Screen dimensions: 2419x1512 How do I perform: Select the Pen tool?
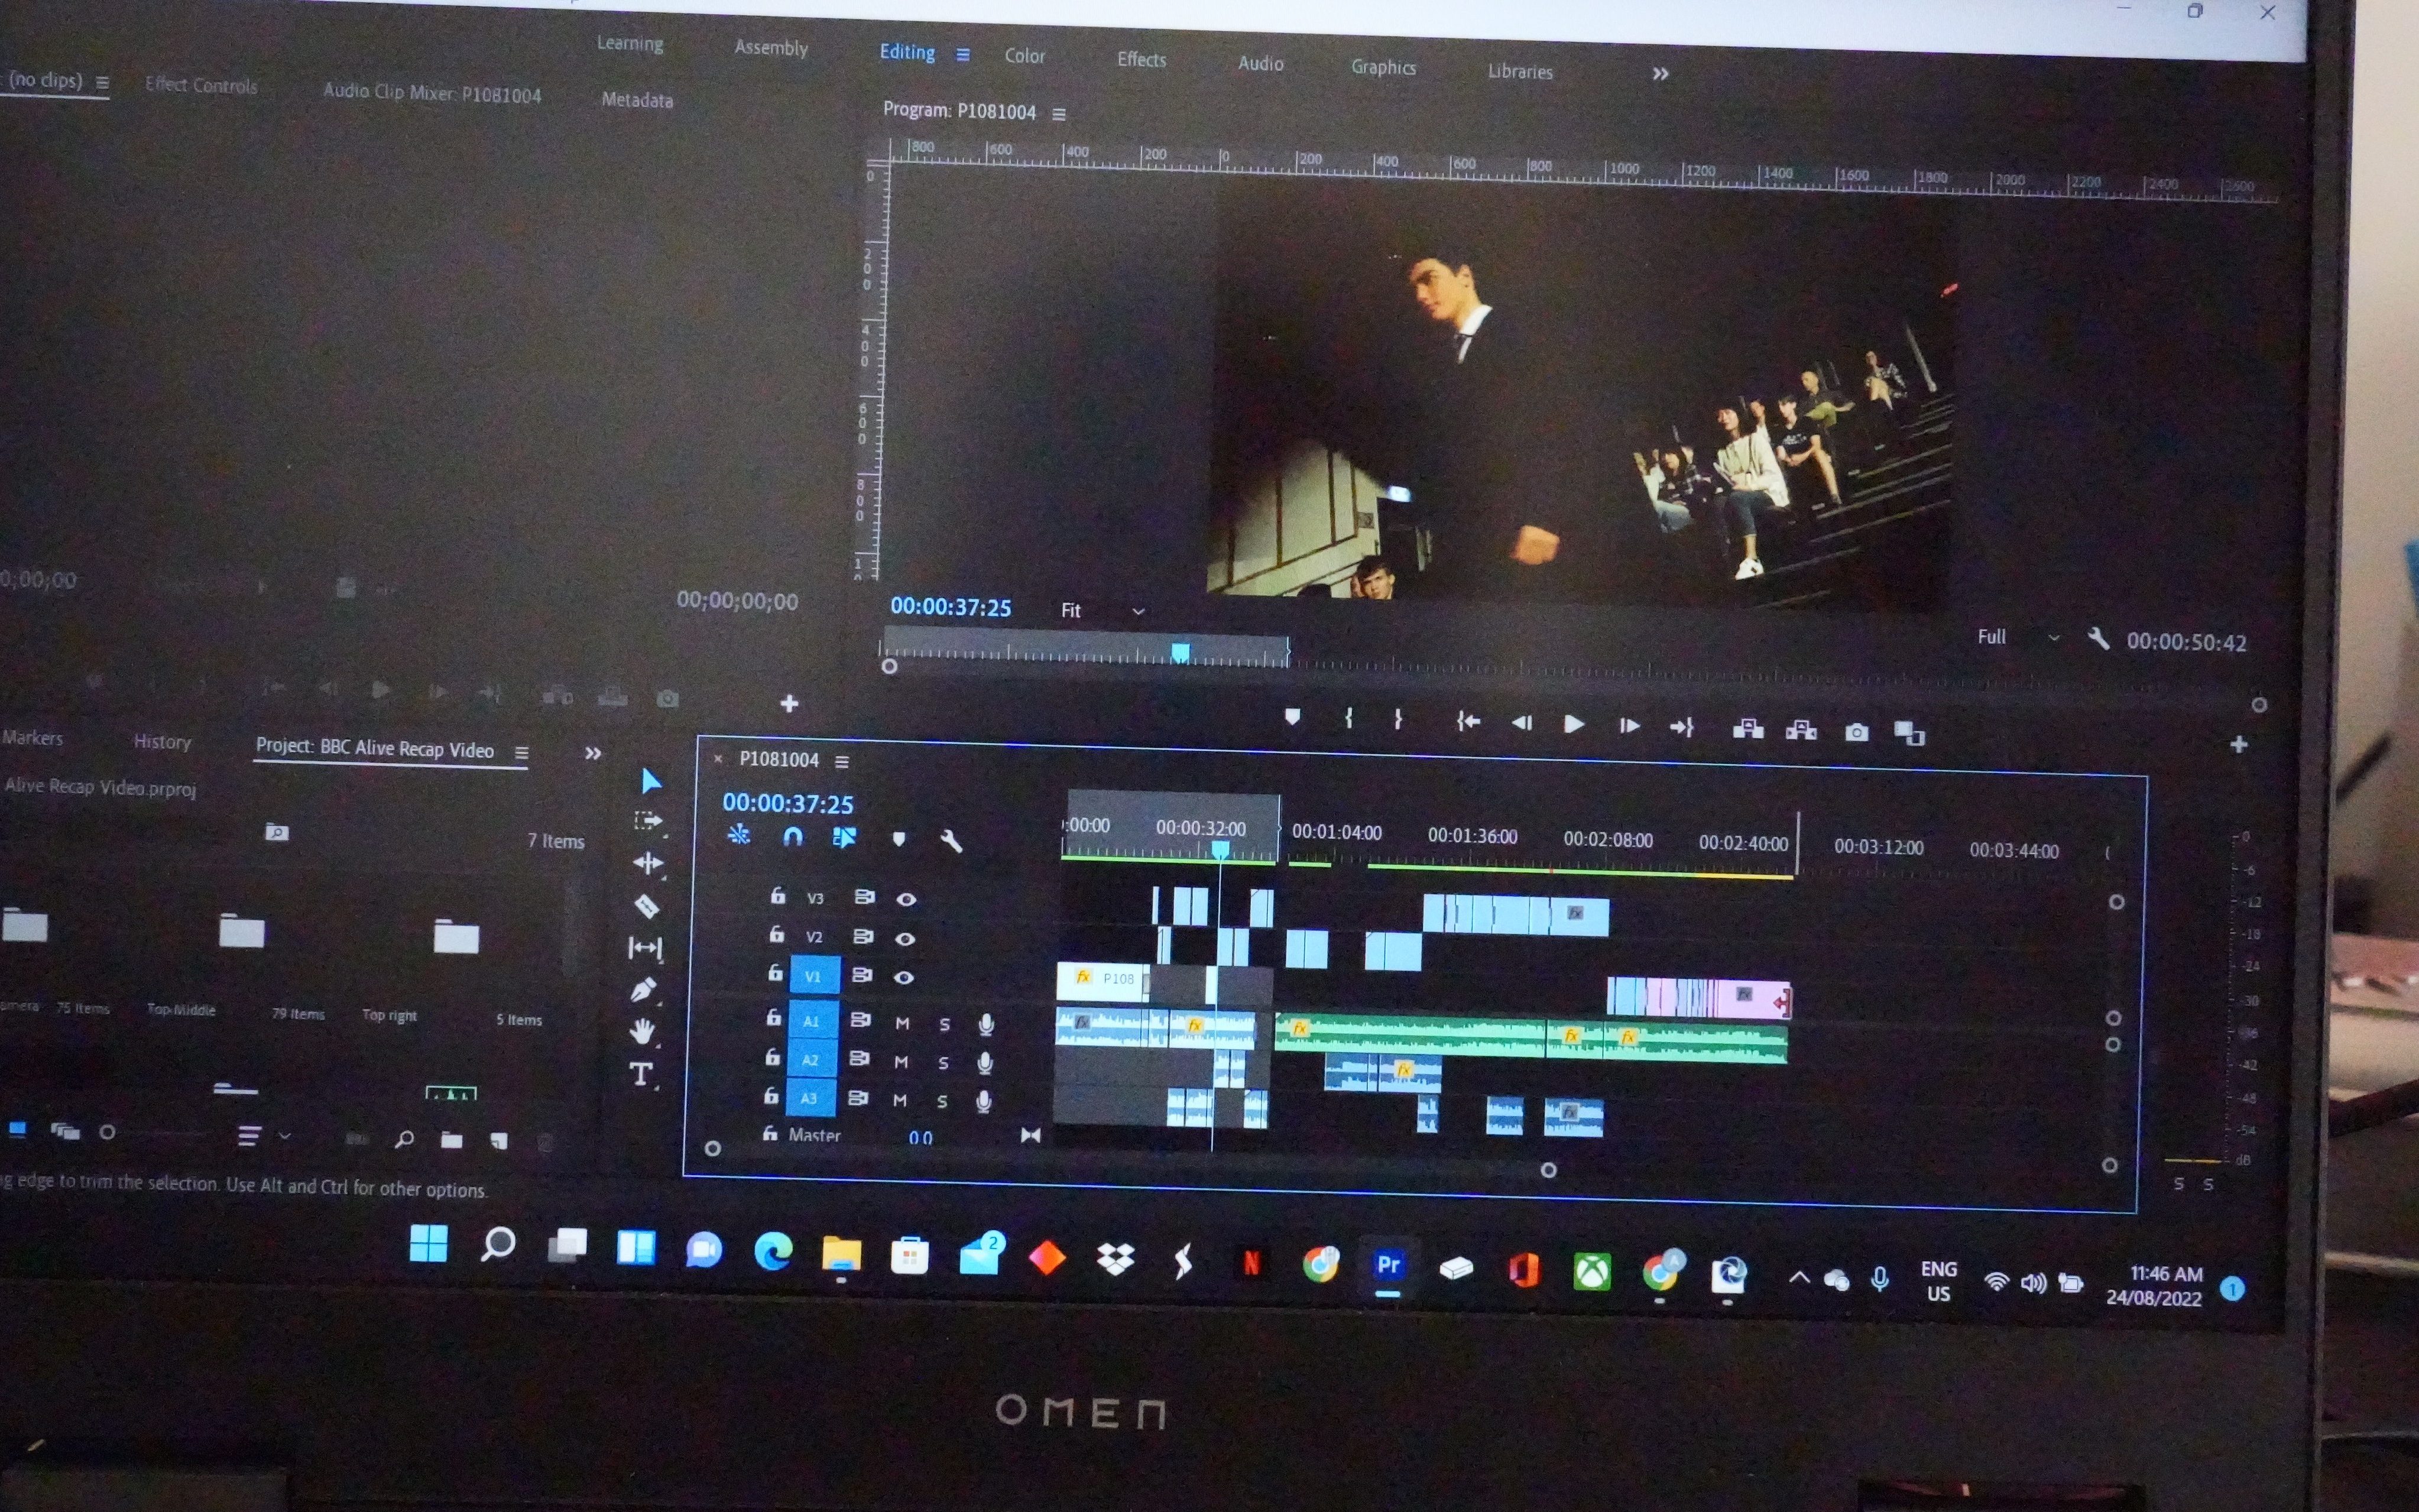point(643,989)
